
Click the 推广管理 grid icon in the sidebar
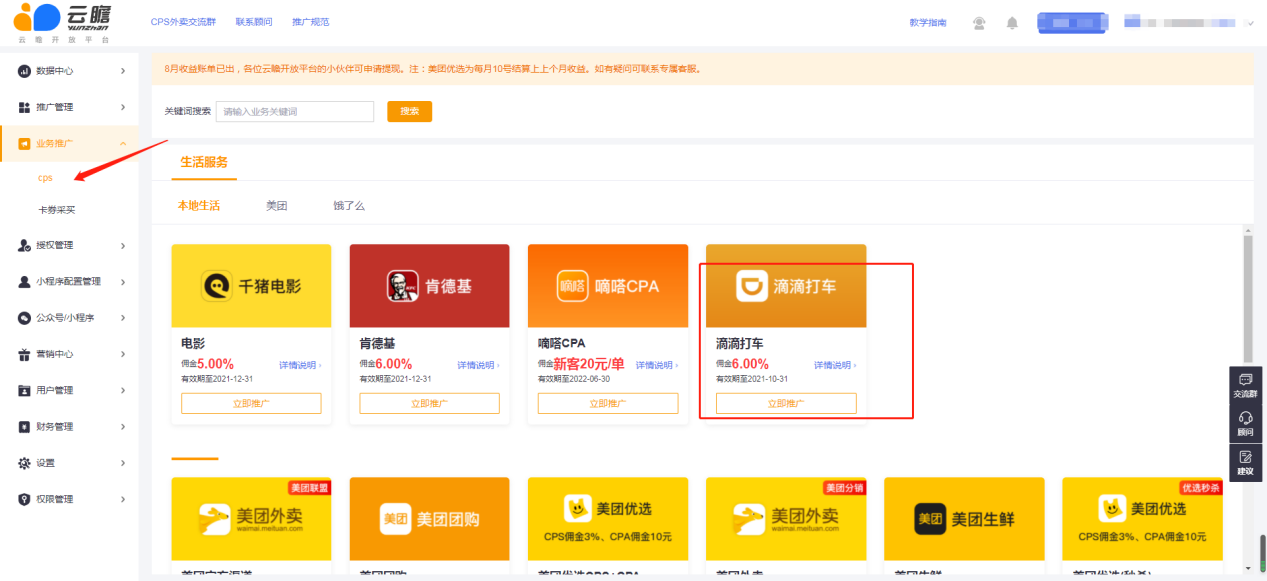[x=25, y=107]
